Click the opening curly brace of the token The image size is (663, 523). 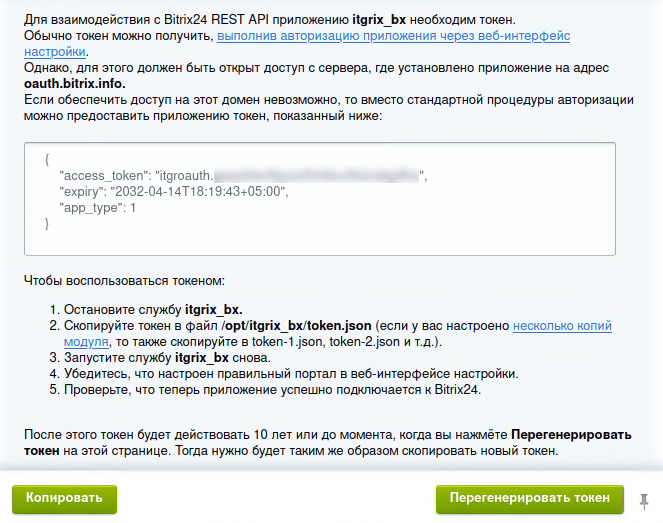(47, 160)
